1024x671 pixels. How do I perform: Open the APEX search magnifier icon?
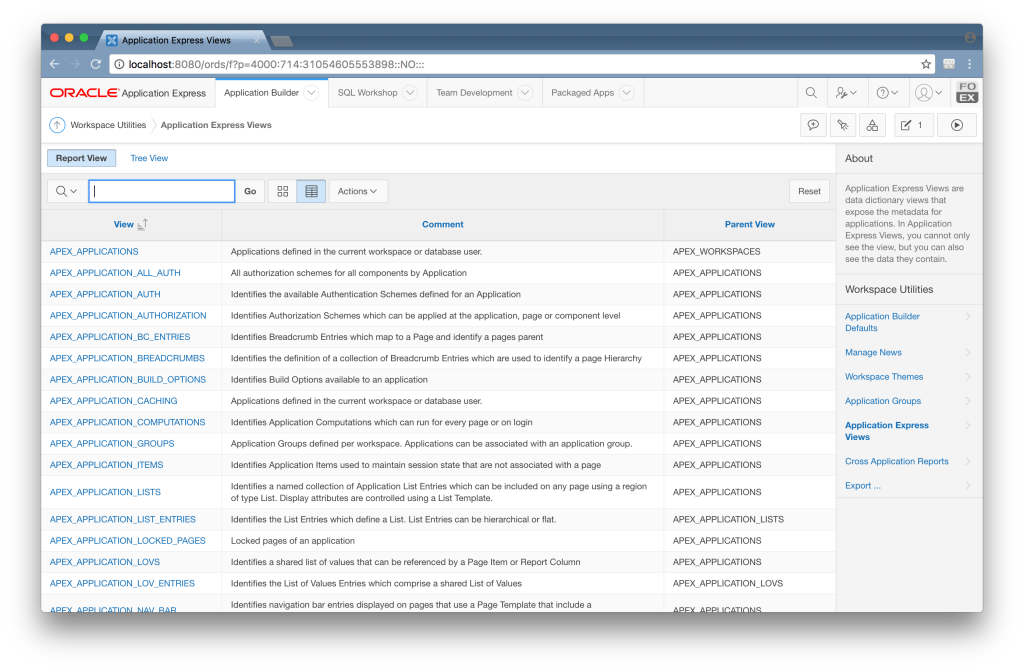[811, 93]
